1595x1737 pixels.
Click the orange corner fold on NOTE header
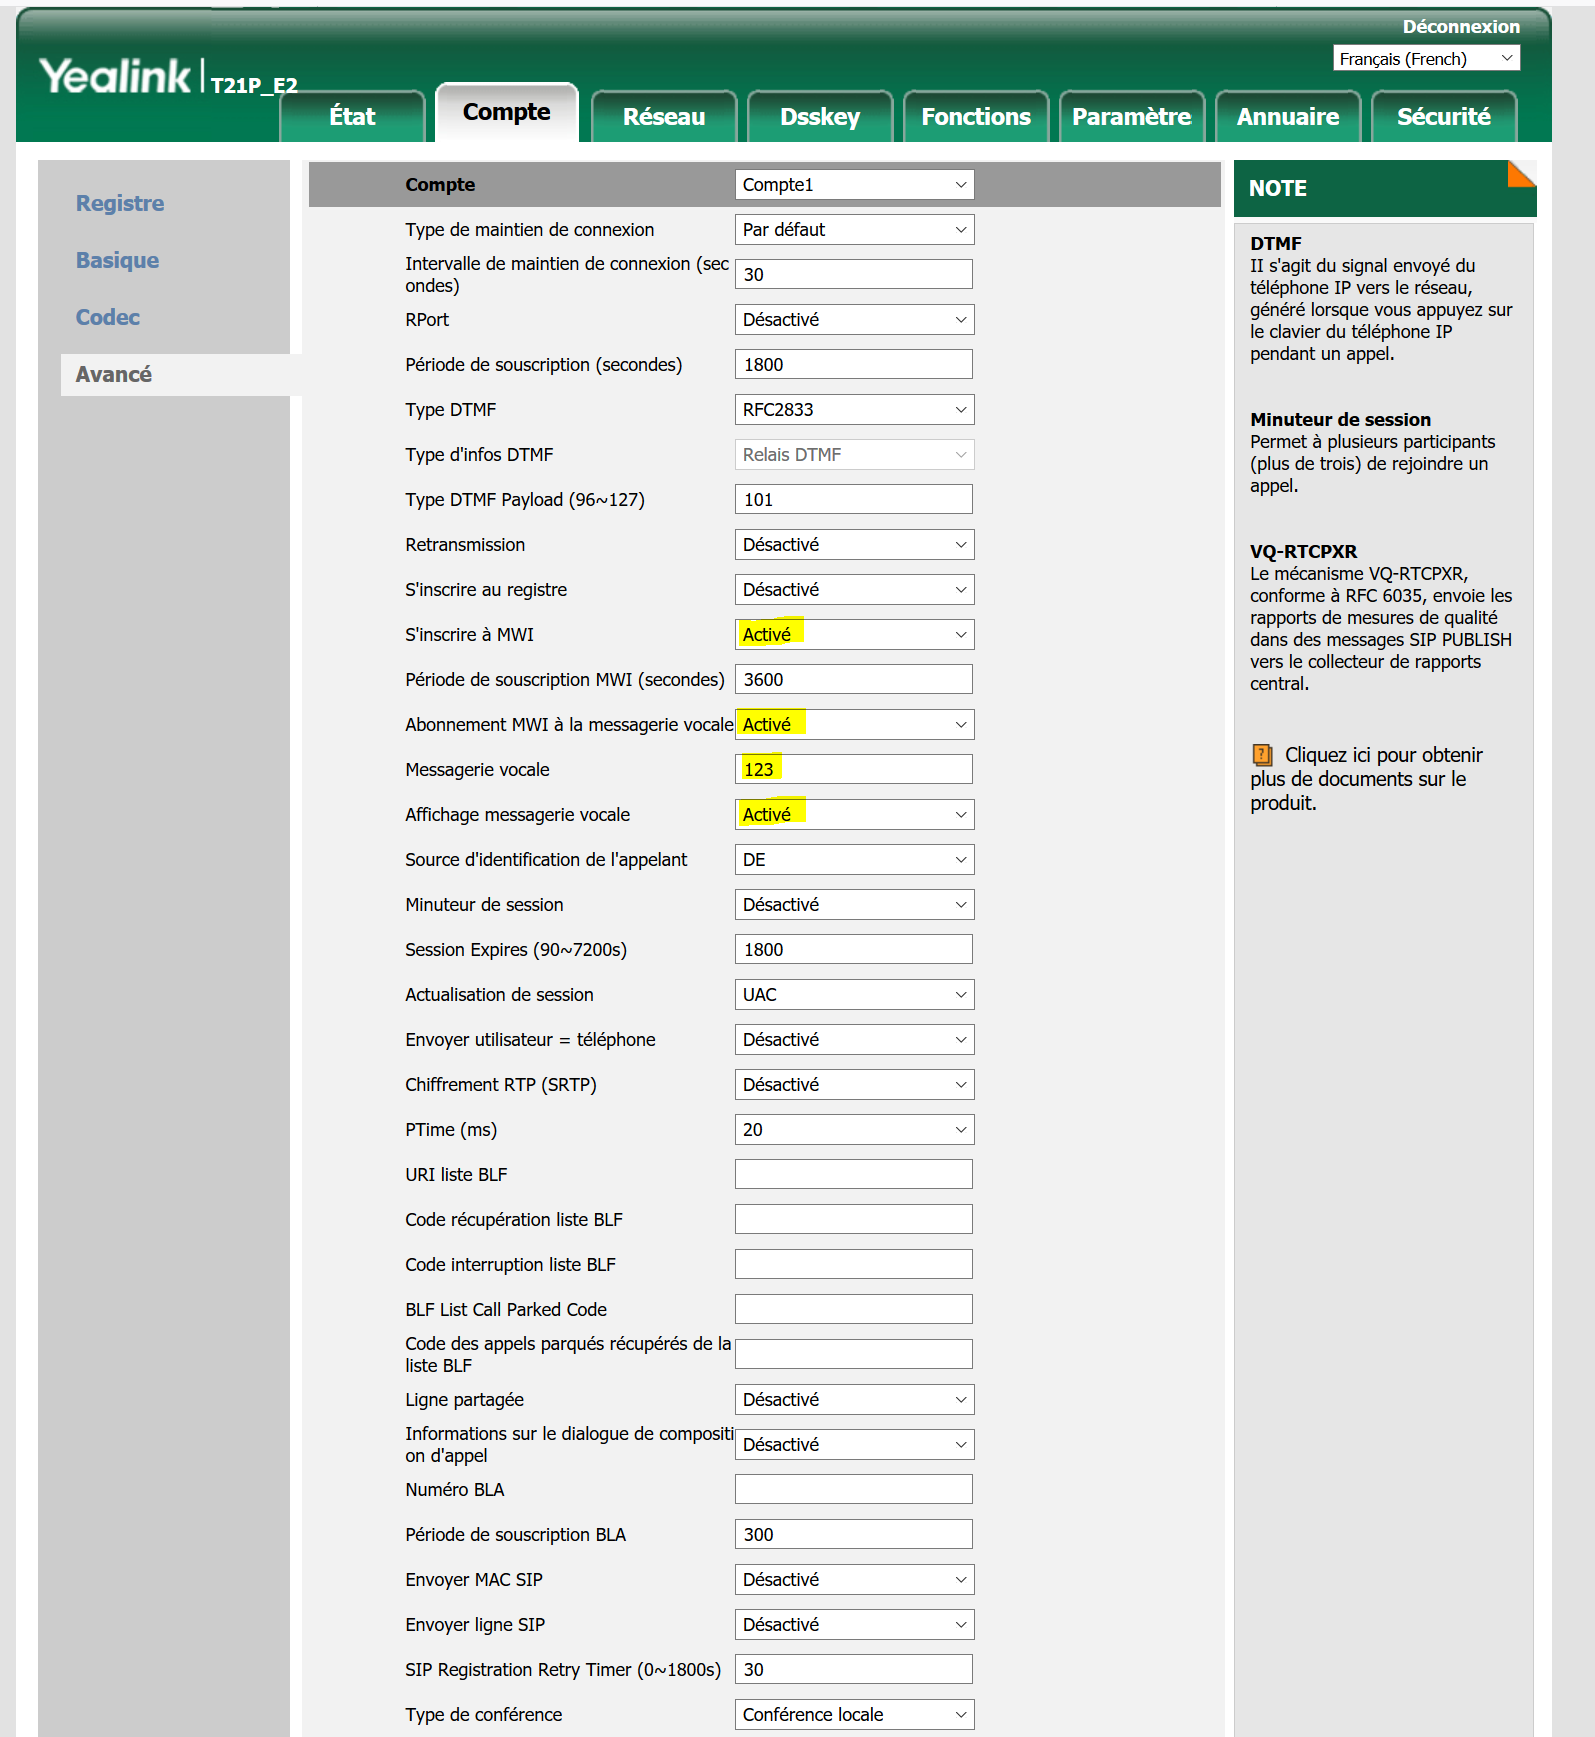coord(1521,174)
